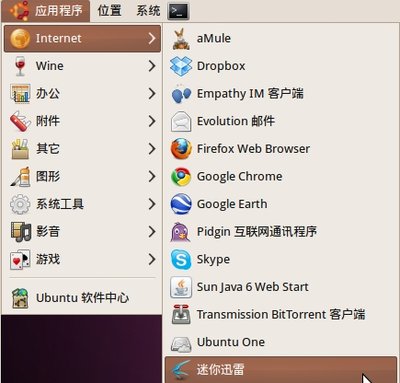Launch Skype from its label
Image resolution: width=400 pixels, height=383 pixels.
(213, 259)
